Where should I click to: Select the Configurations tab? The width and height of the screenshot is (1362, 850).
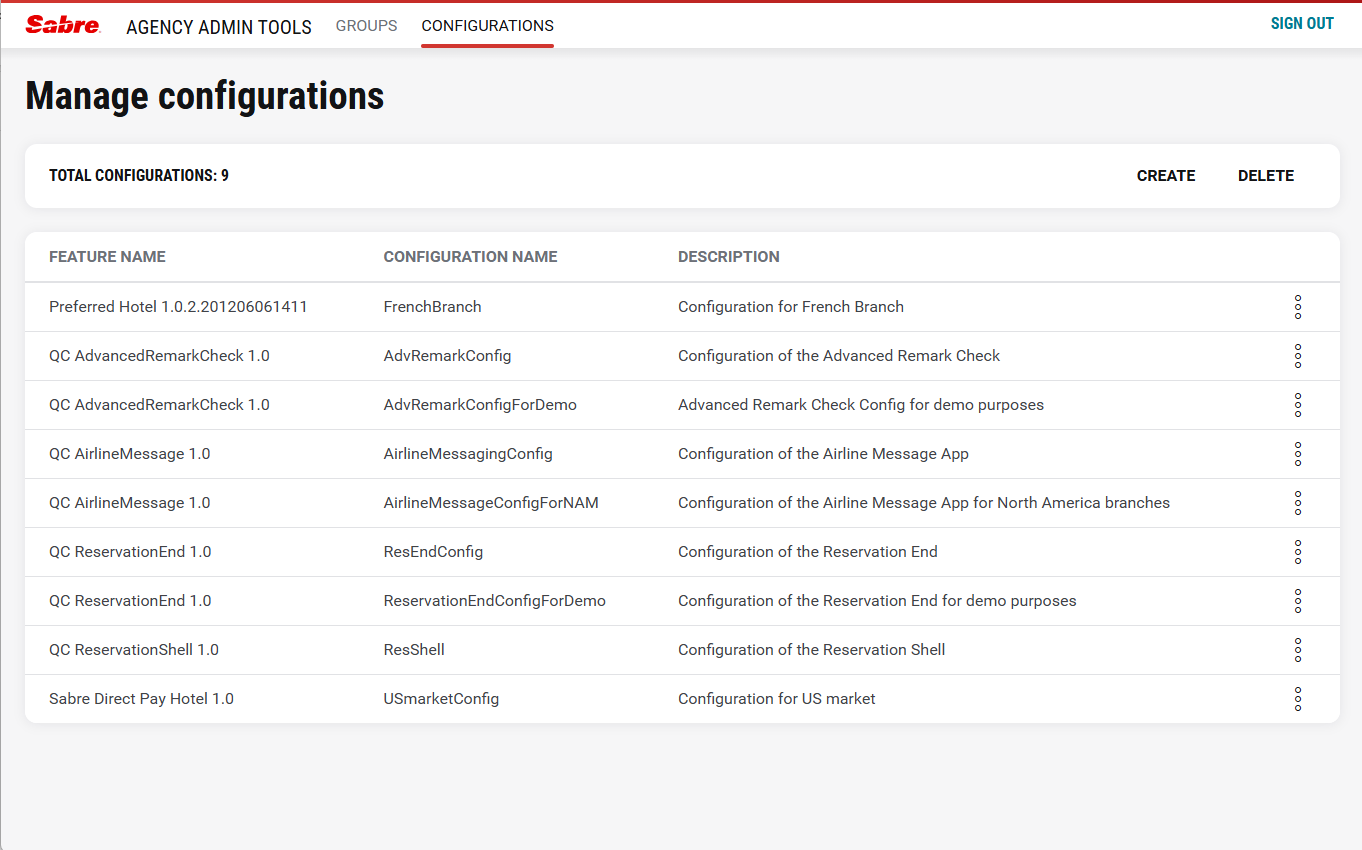pyautogui.click(x=488, y=26)
